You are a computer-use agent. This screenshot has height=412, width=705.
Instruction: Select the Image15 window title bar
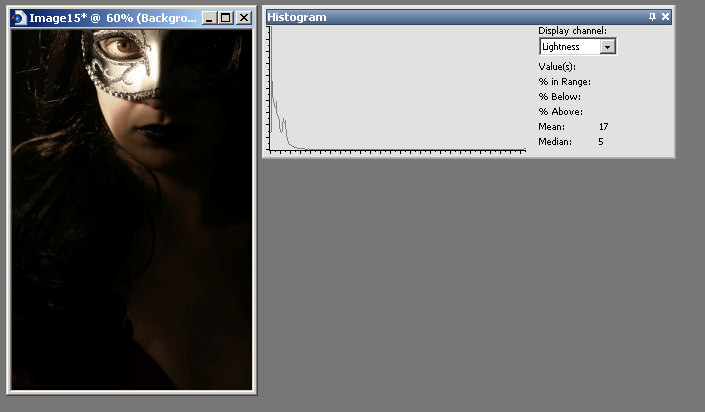pyautogui.click(x=110, y=18)
